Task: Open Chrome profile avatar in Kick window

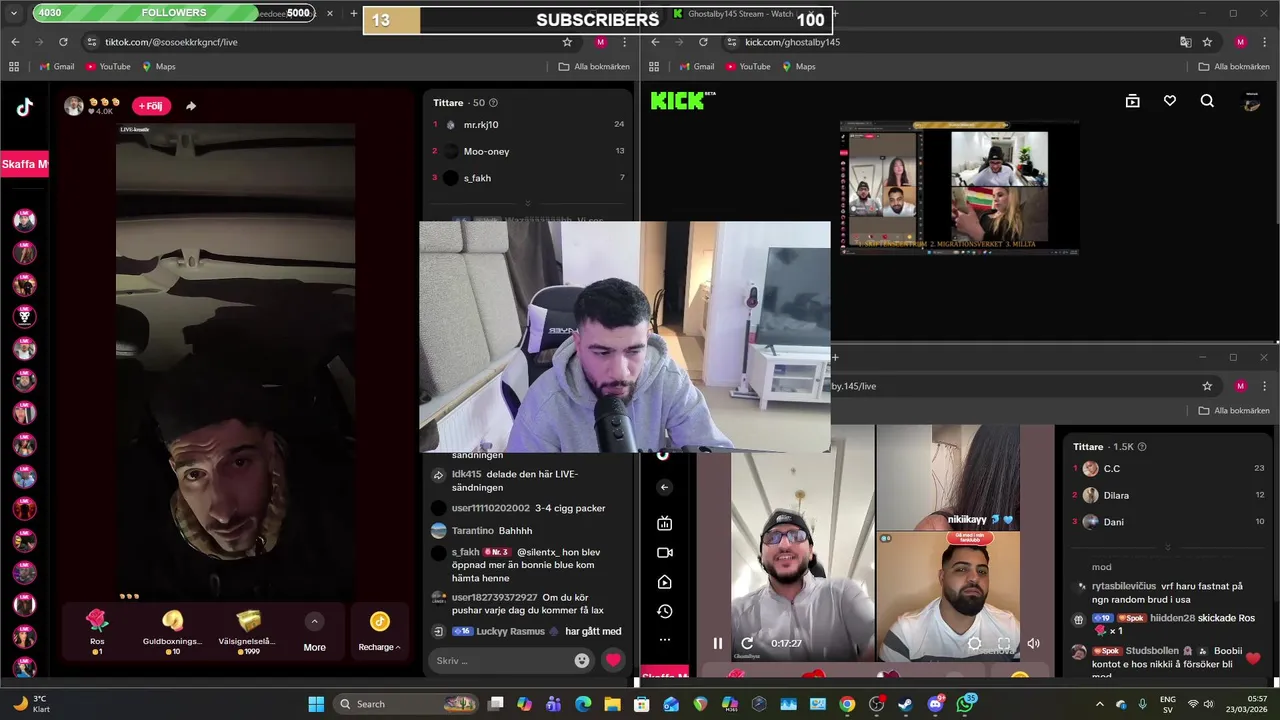Action: tap(1240, 42)
